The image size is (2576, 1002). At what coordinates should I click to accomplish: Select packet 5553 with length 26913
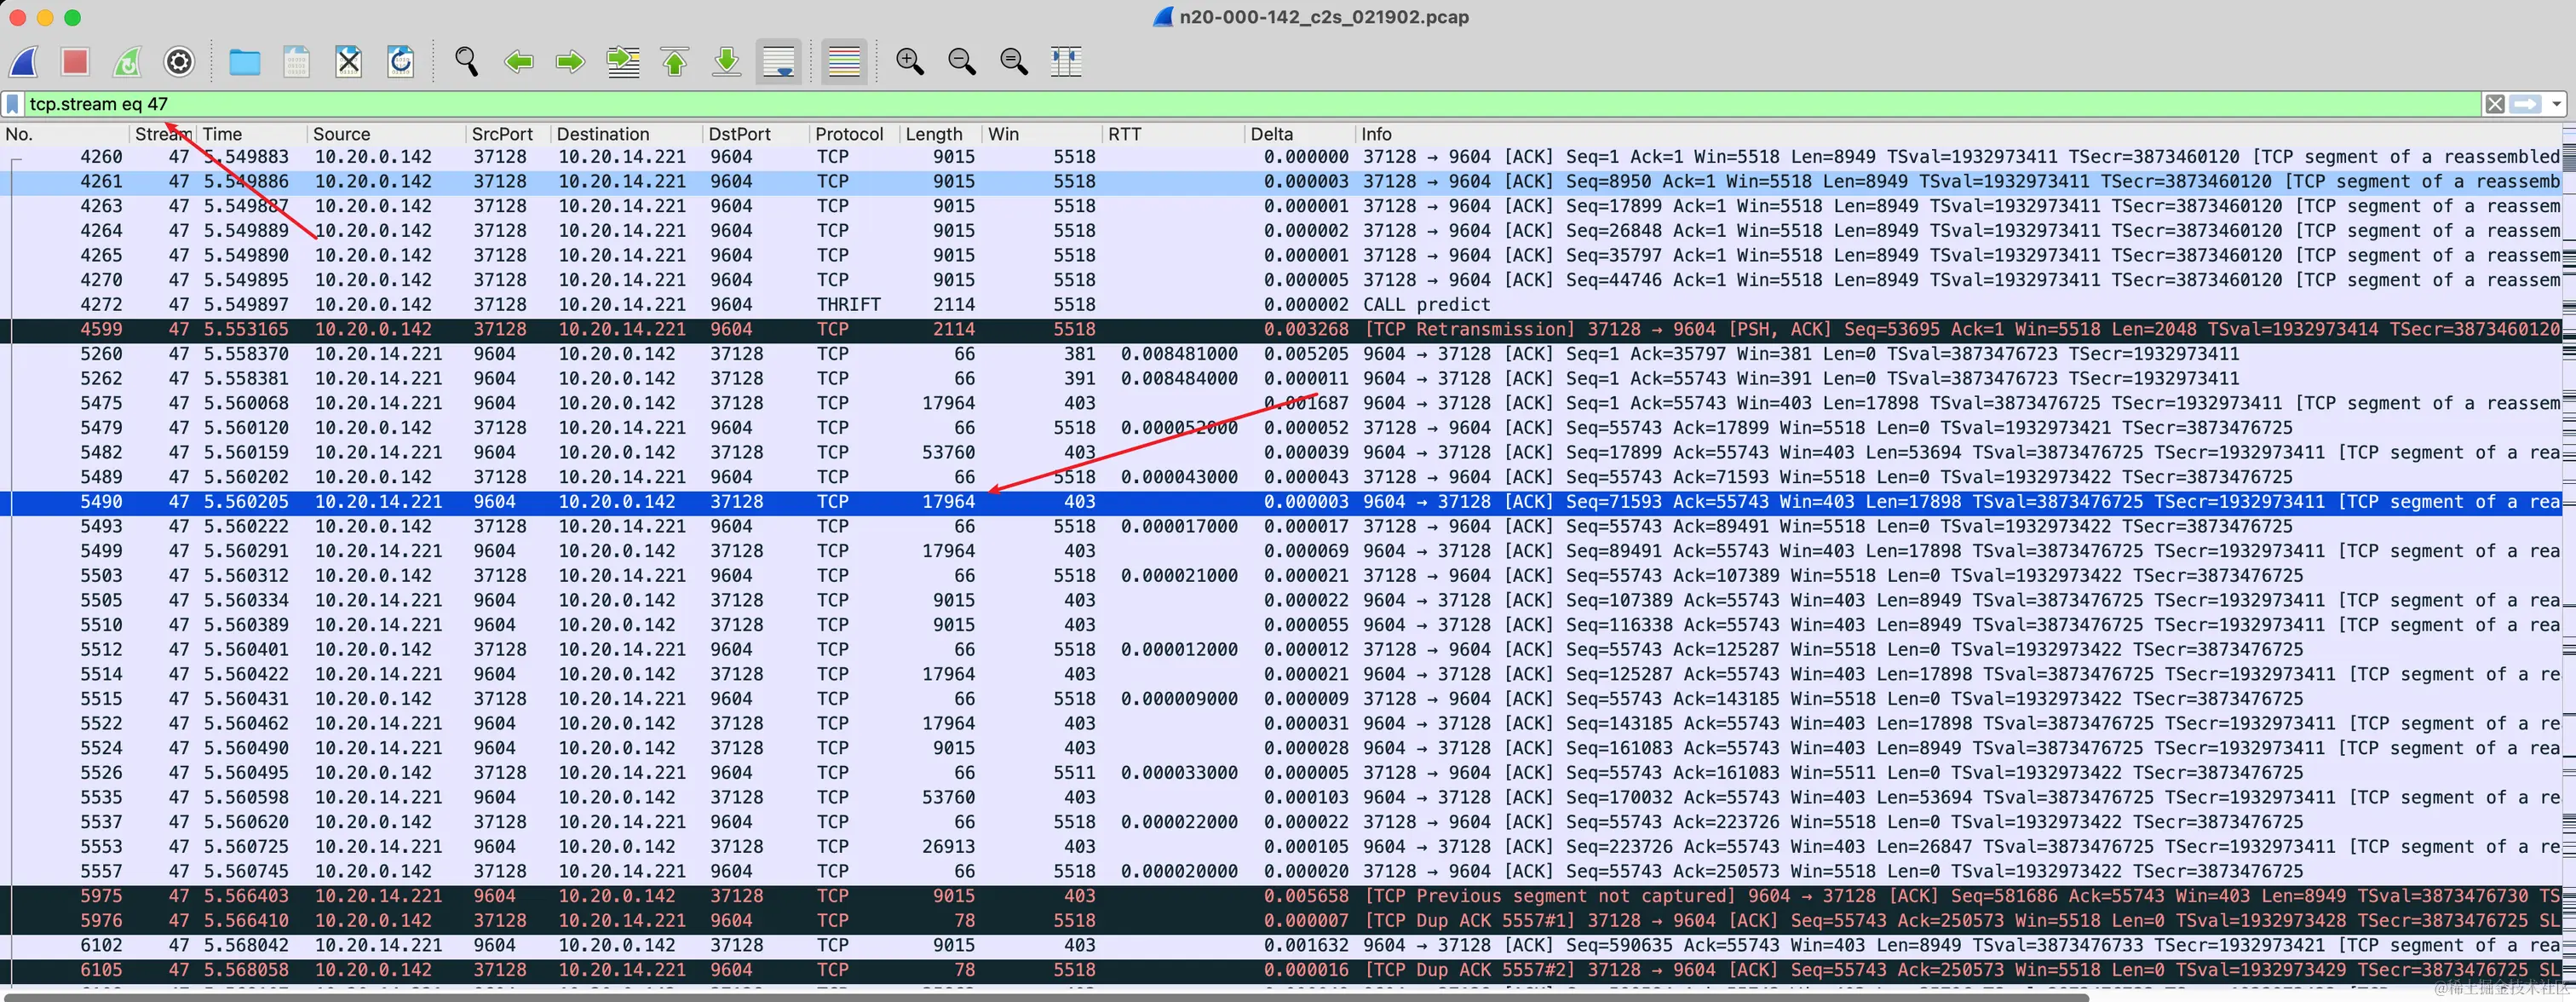tap(1280, 847)
